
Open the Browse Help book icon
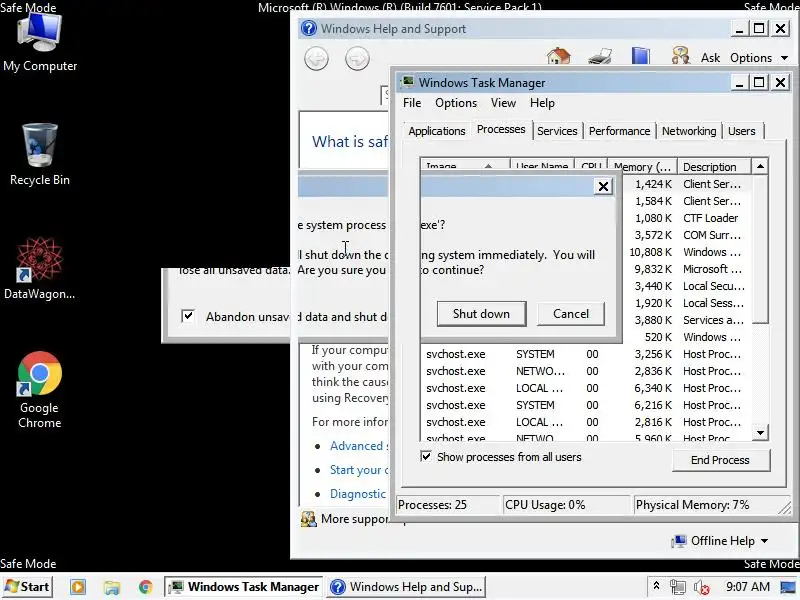pyautogui.click(x=640, y=56)
